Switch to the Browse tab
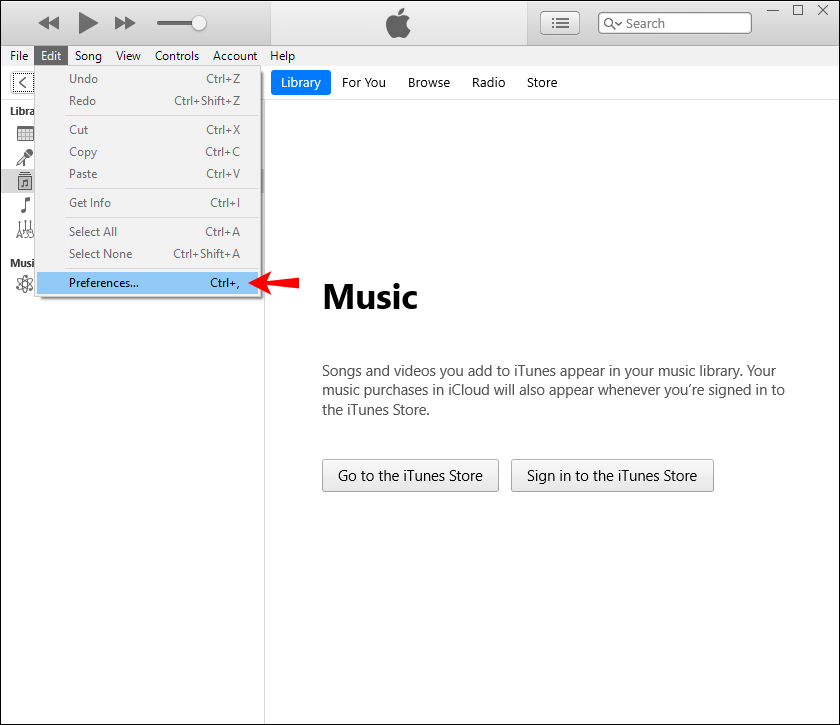Image resolution: width=840 pixels, height=725 pixels. tap(429, 83)
